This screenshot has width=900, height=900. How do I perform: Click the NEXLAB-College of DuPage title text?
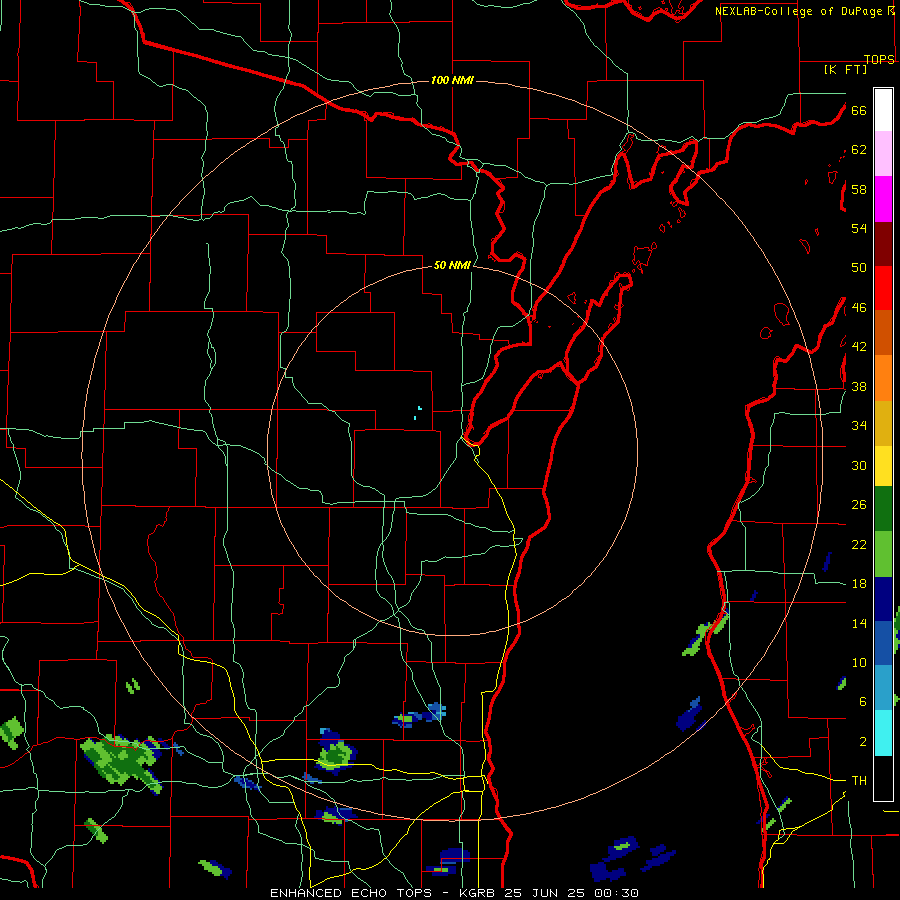[800, 11]
